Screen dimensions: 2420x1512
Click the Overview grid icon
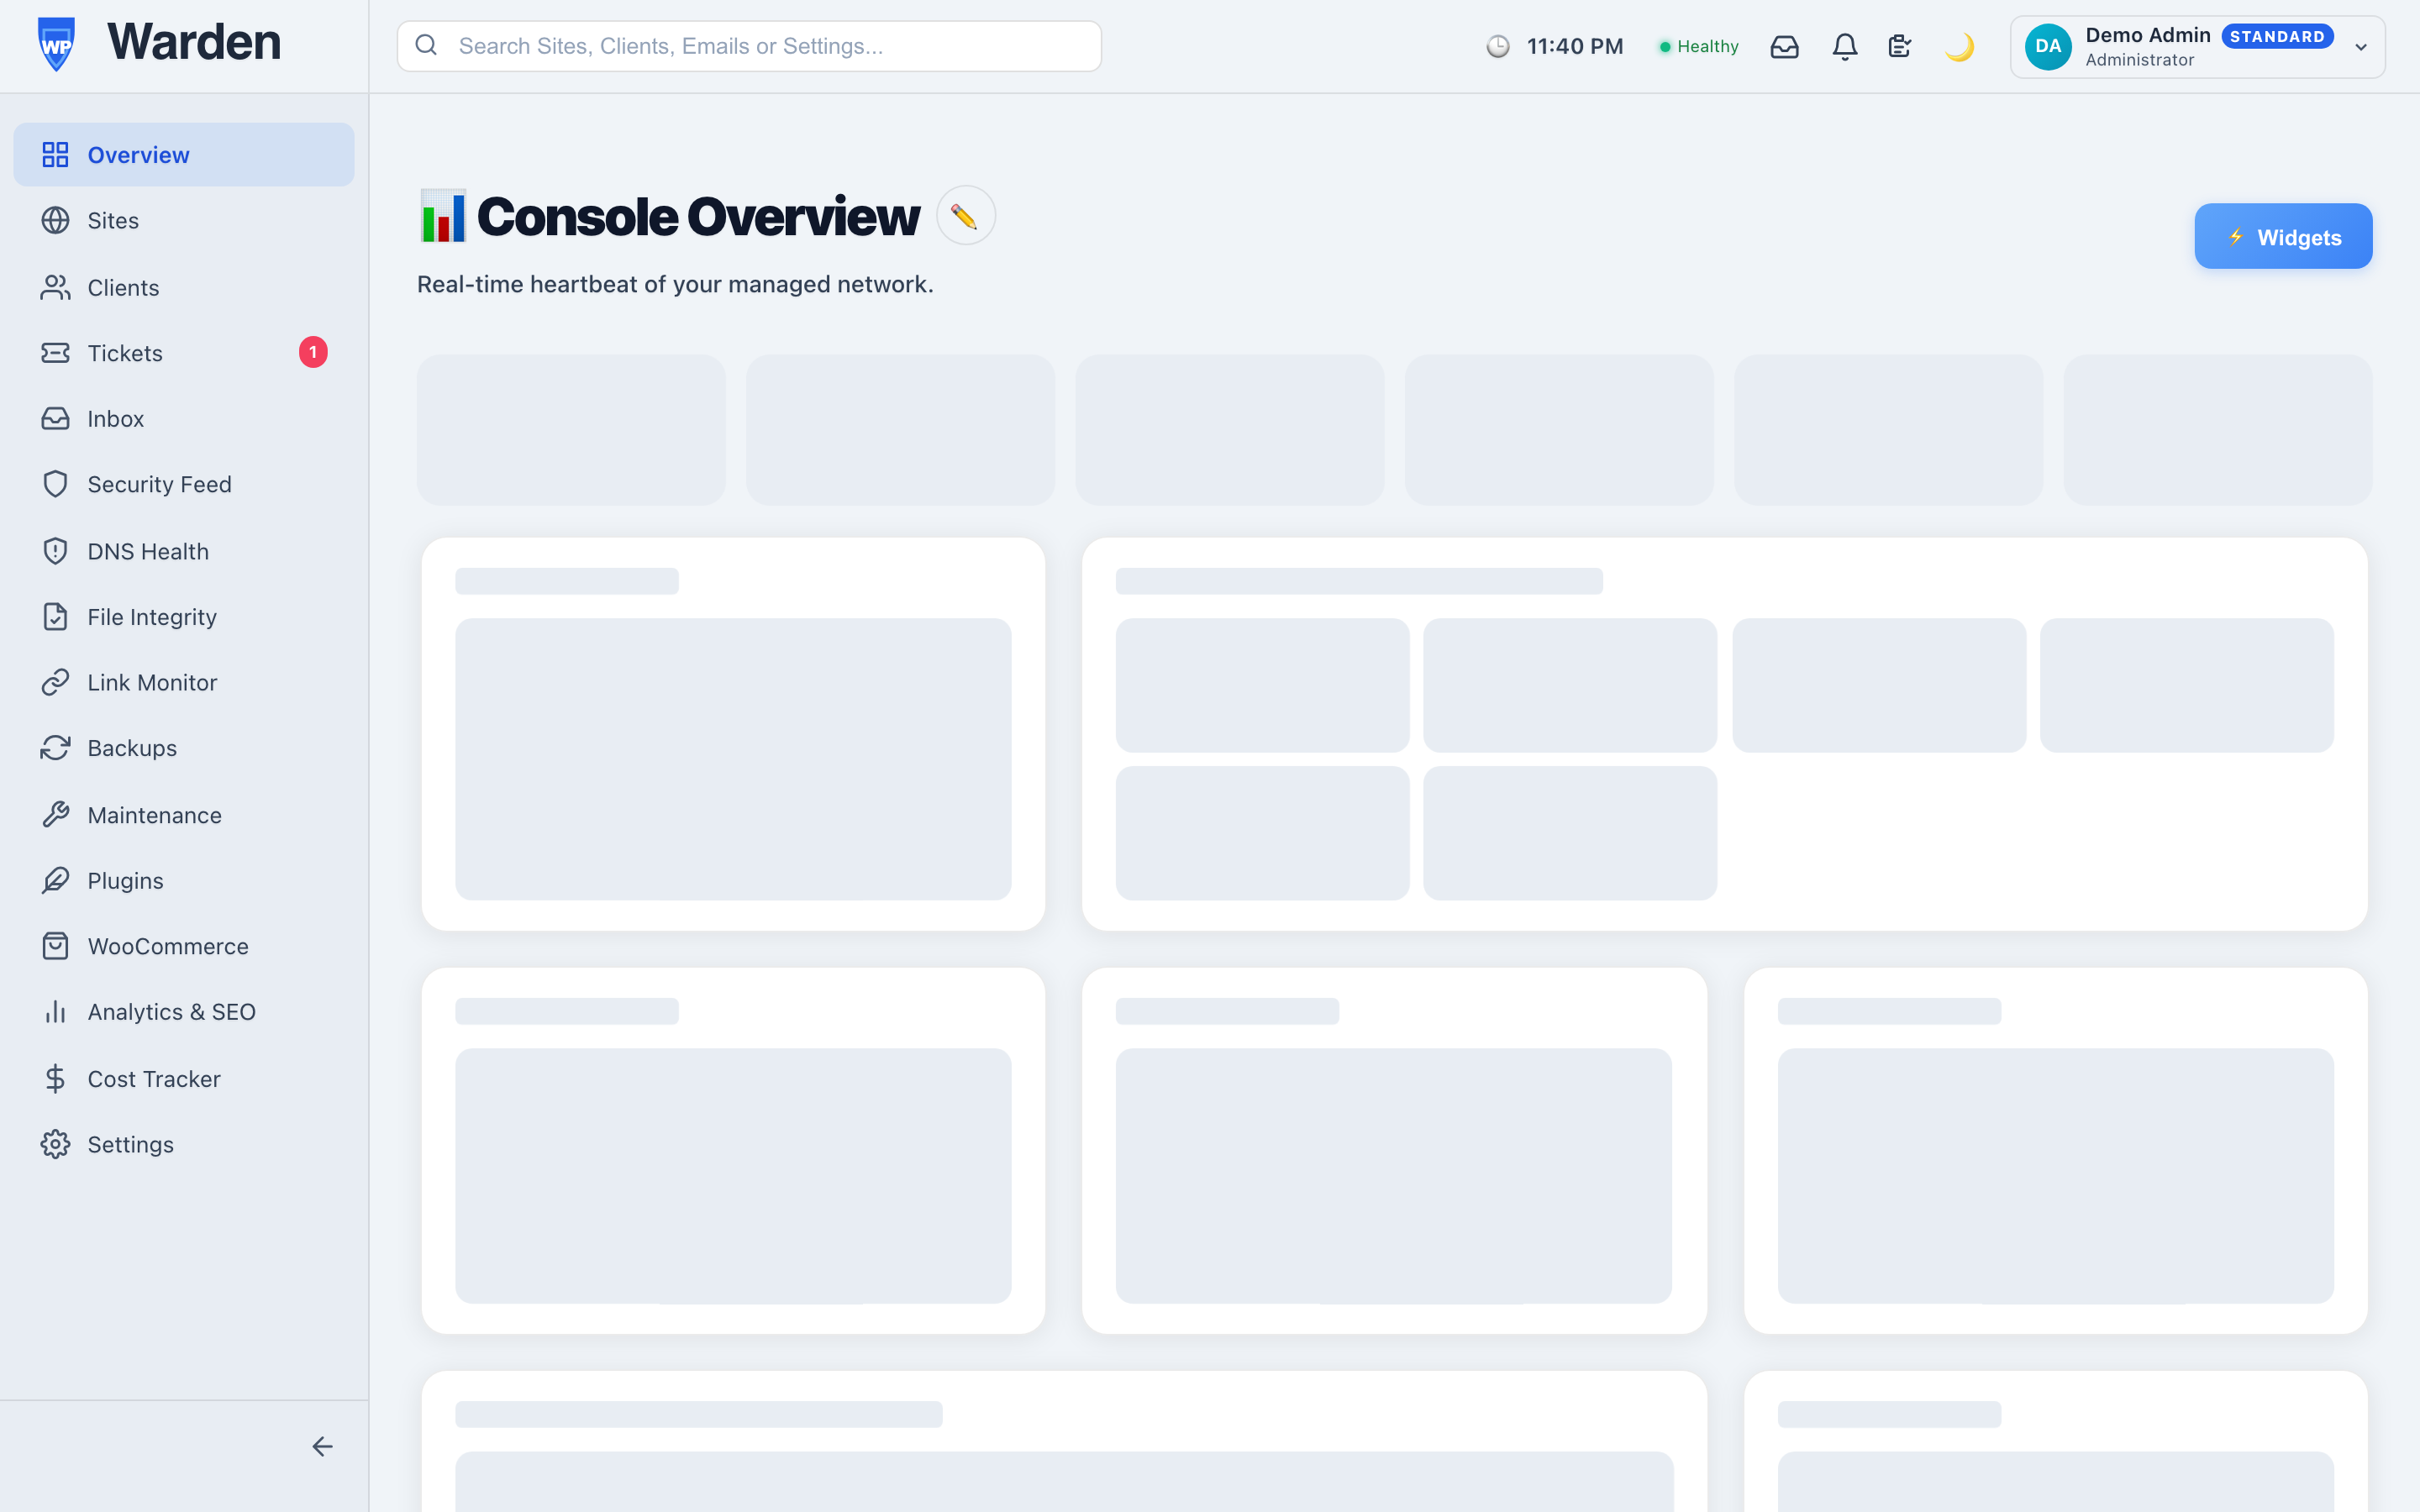click(55, 155)
